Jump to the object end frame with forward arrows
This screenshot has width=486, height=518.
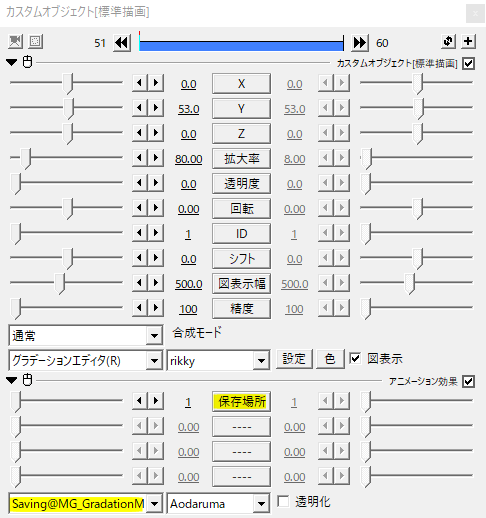tap(360, 43)
